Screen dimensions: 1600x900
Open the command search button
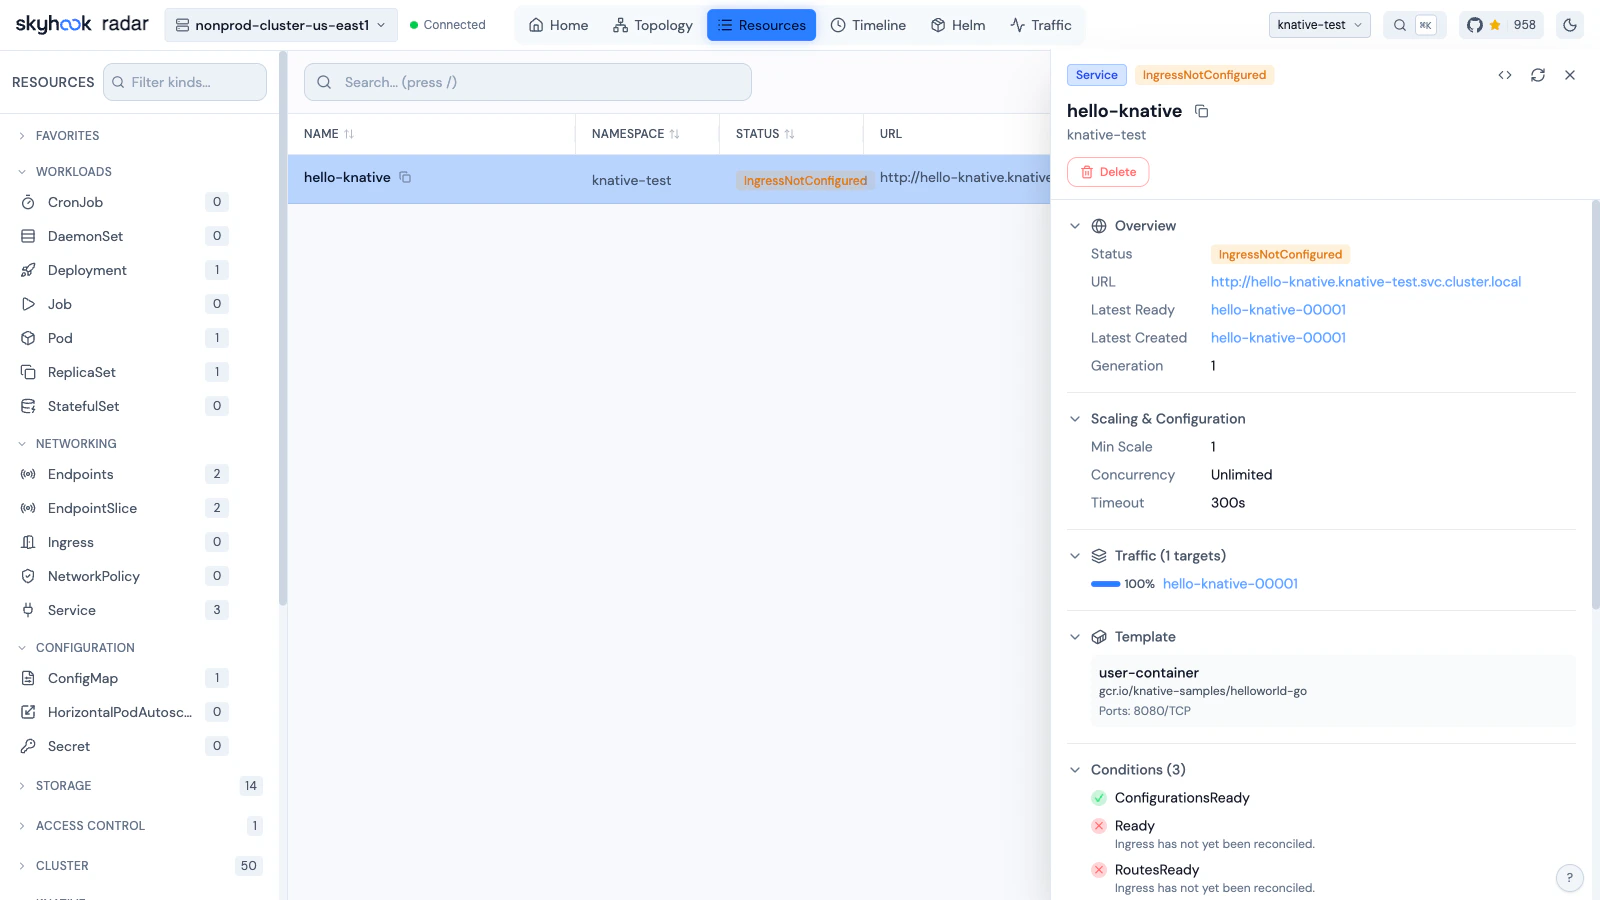1414,25
